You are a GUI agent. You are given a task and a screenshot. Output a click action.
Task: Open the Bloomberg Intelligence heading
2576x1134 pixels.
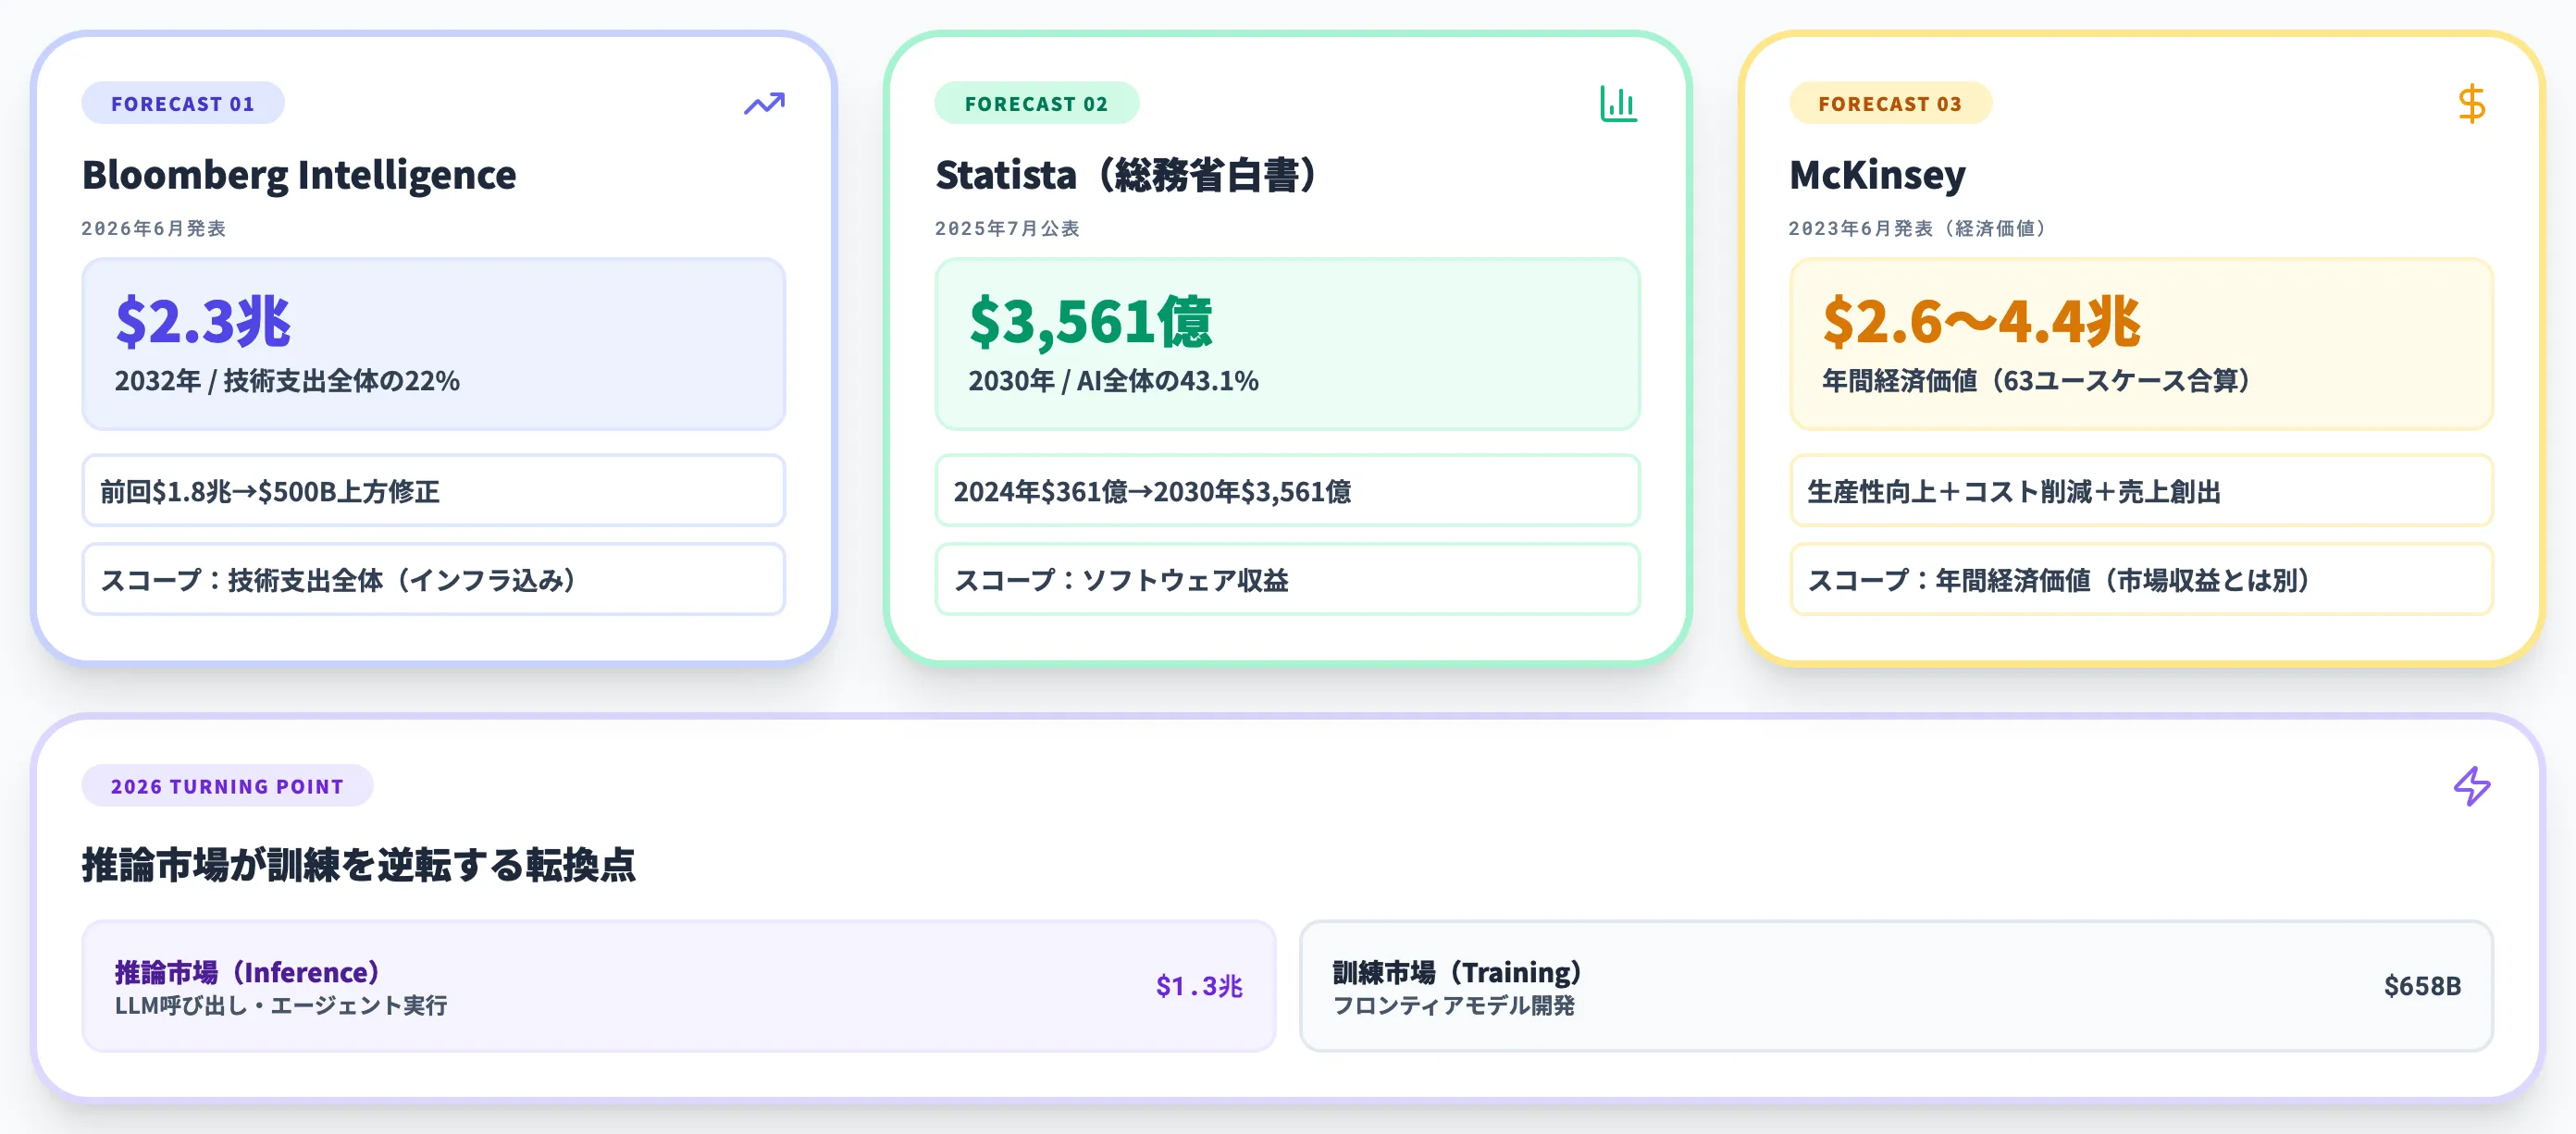click(299, 175)
